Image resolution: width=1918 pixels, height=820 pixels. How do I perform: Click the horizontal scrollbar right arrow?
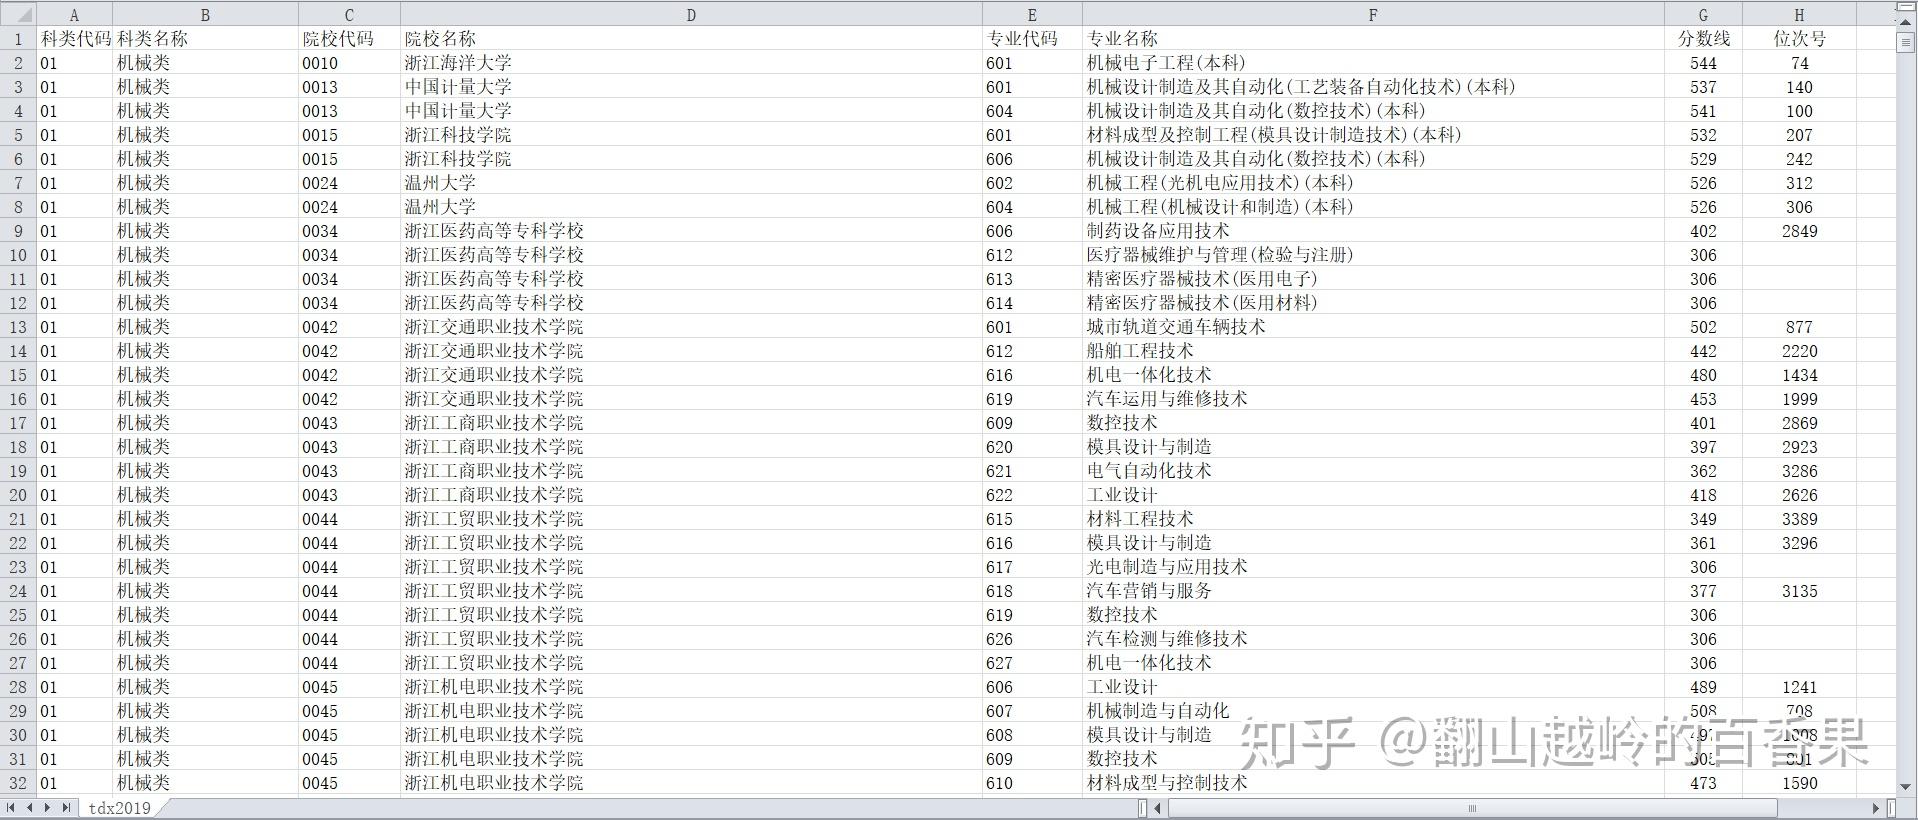point(1876,808)
